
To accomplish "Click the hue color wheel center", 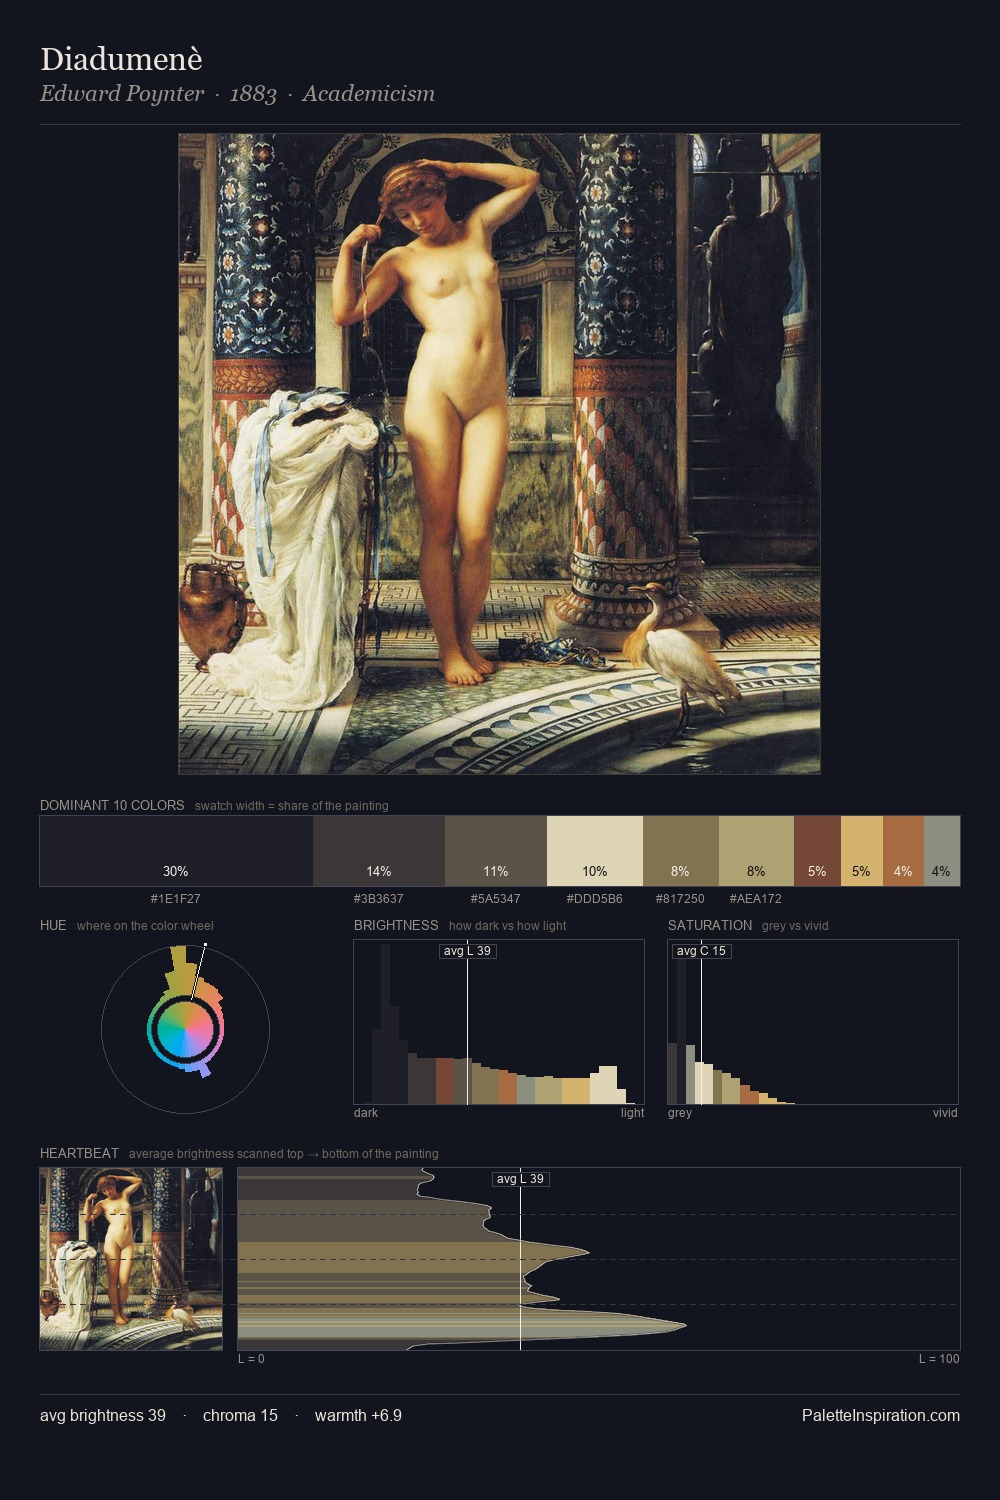I will click(x=186, y=1029).
